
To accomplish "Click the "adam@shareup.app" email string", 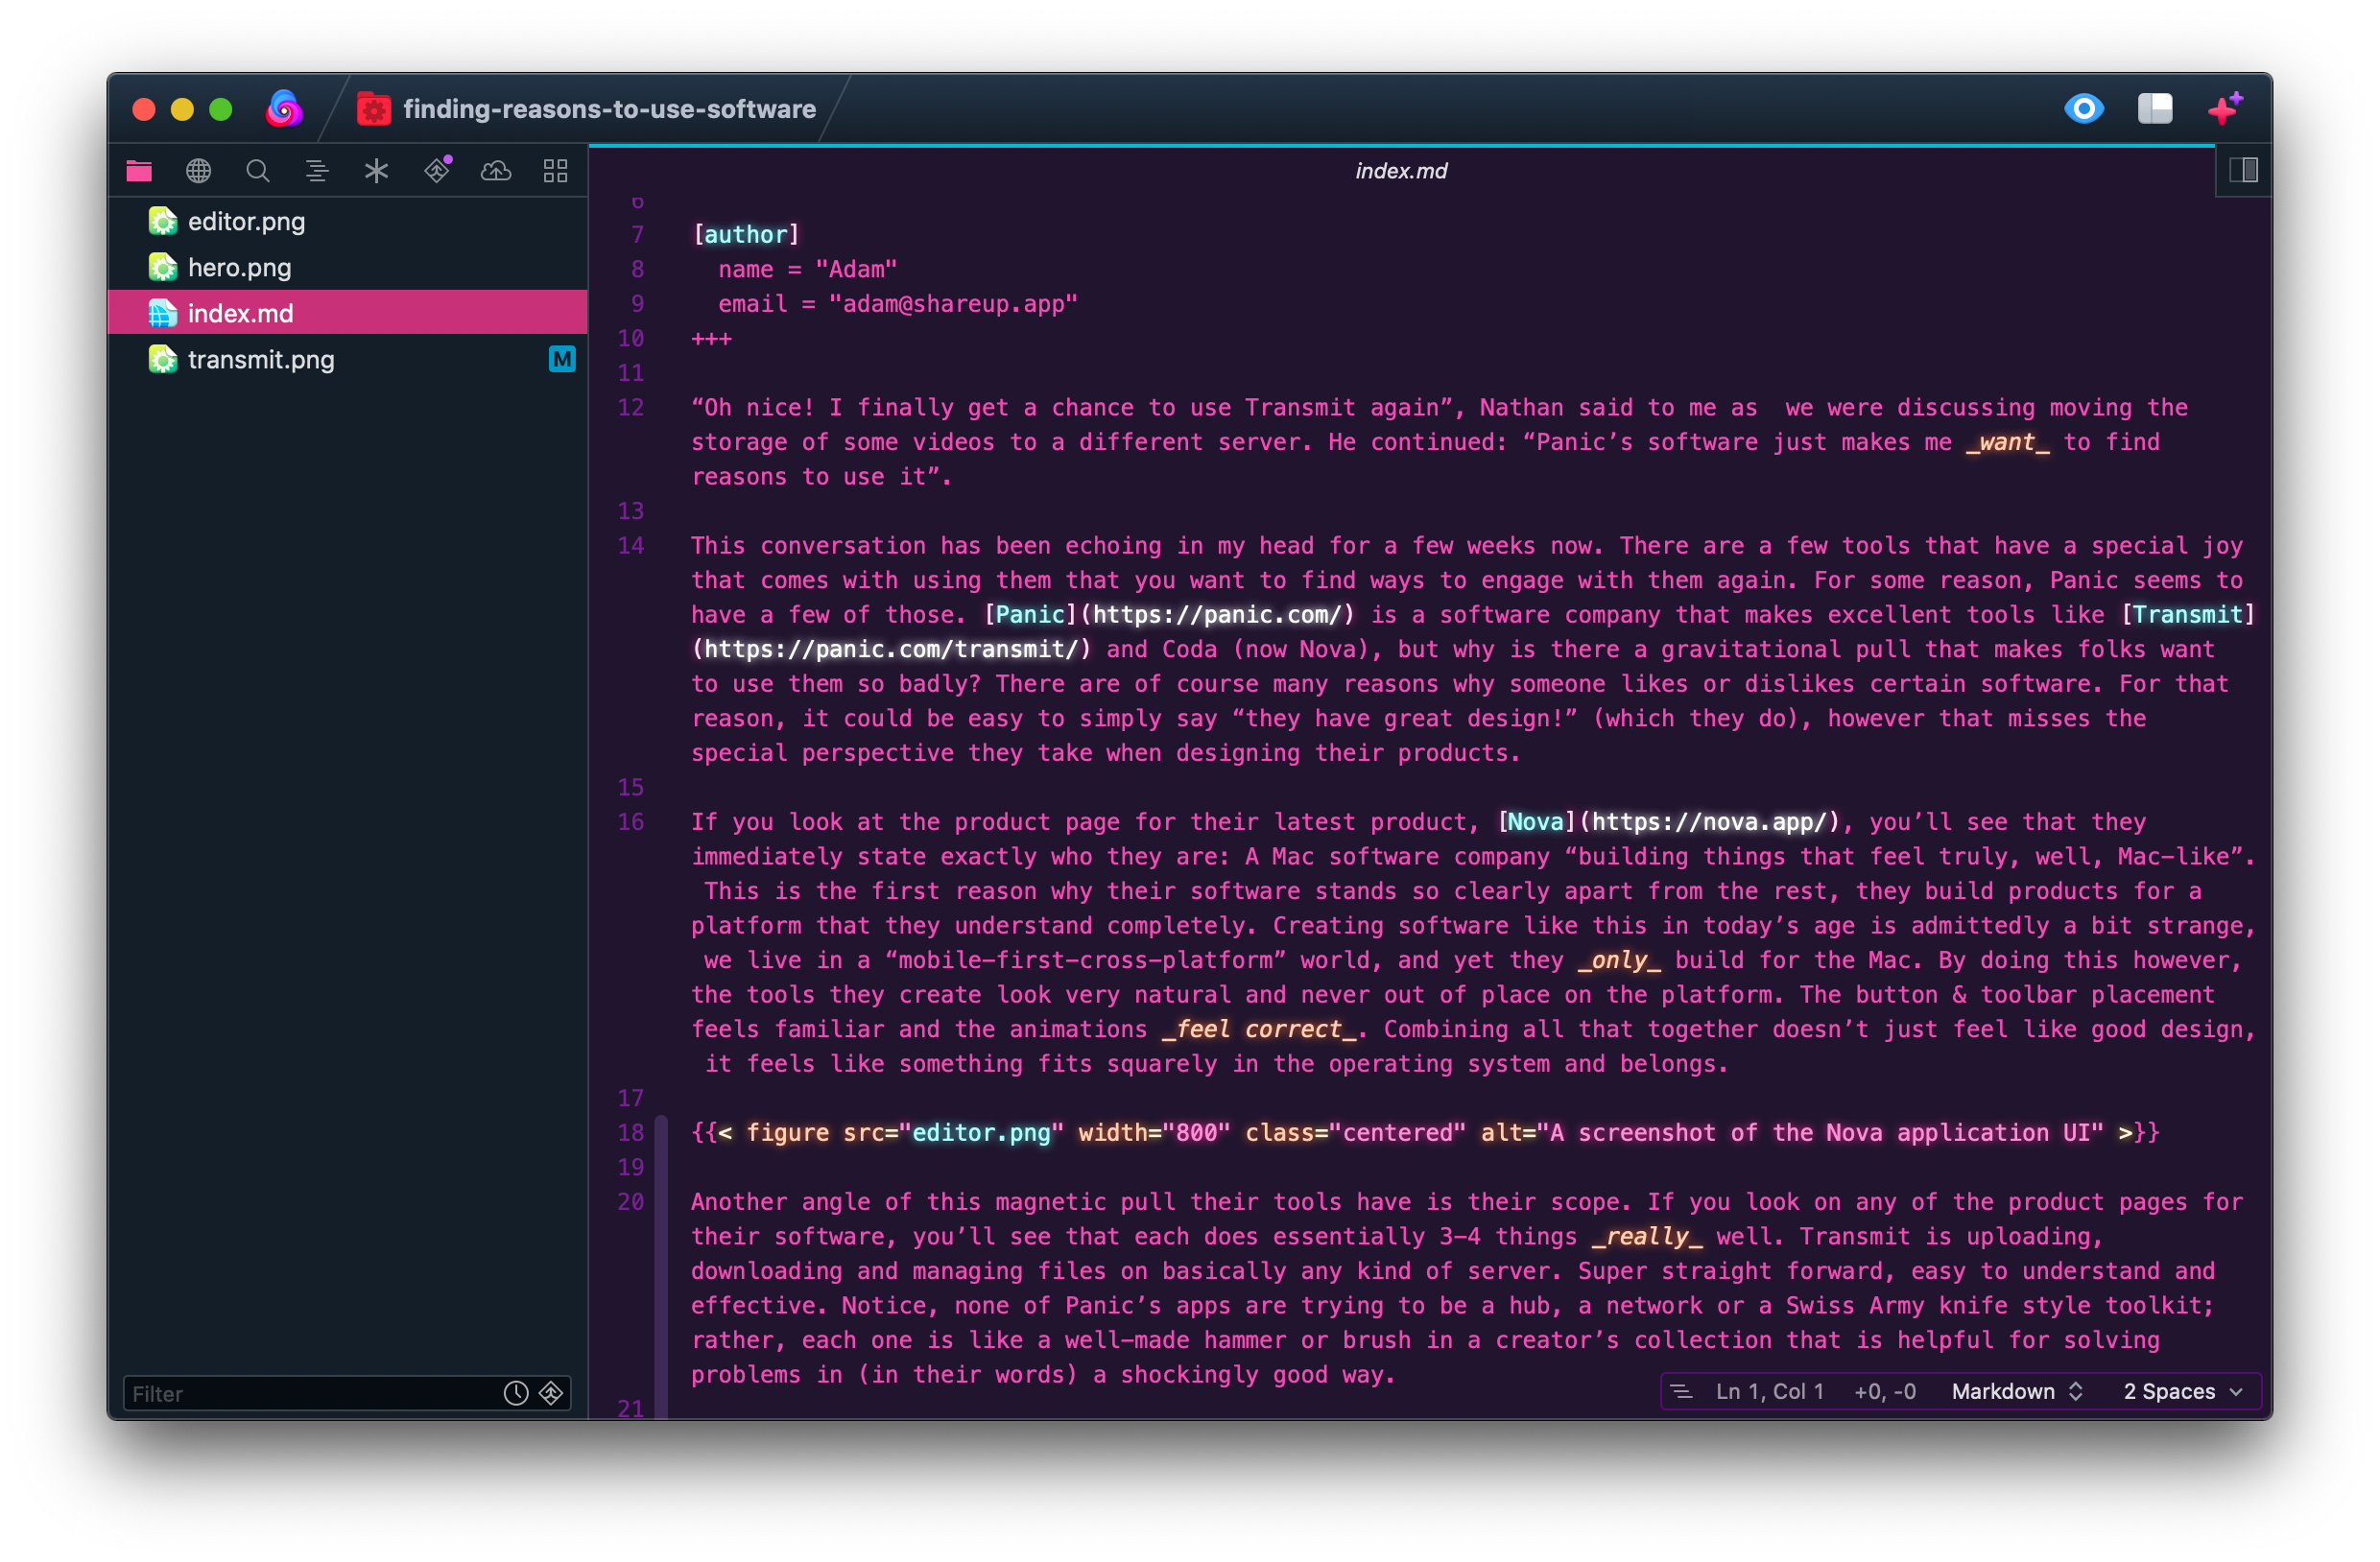I will 953,303.
